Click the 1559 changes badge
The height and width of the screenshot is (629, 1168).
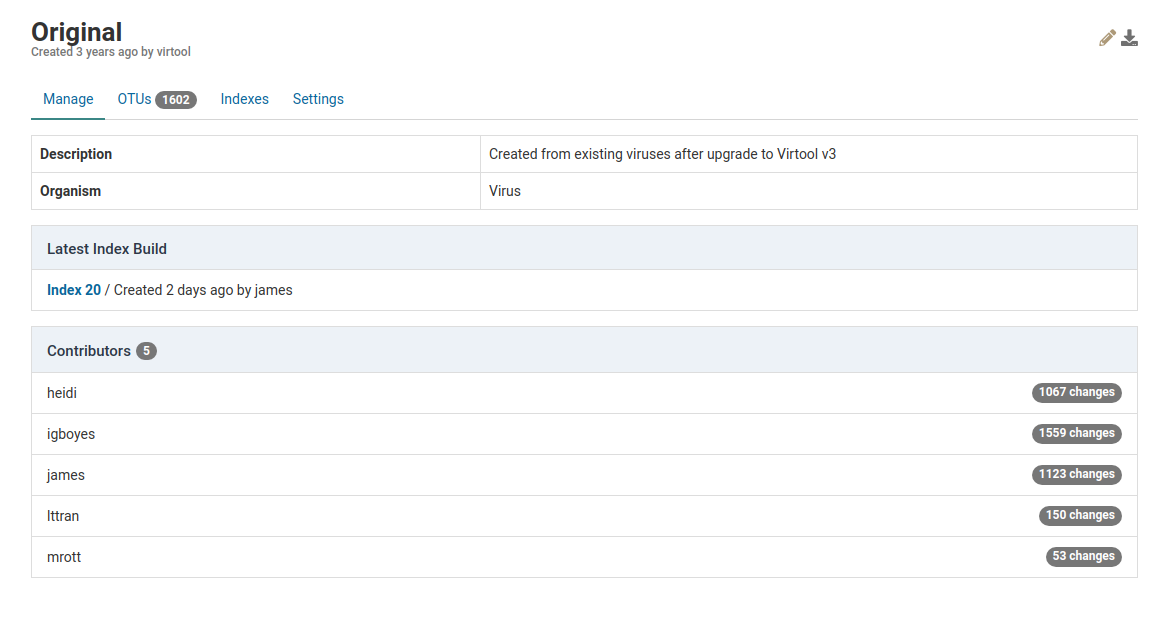coord(1076,434)
